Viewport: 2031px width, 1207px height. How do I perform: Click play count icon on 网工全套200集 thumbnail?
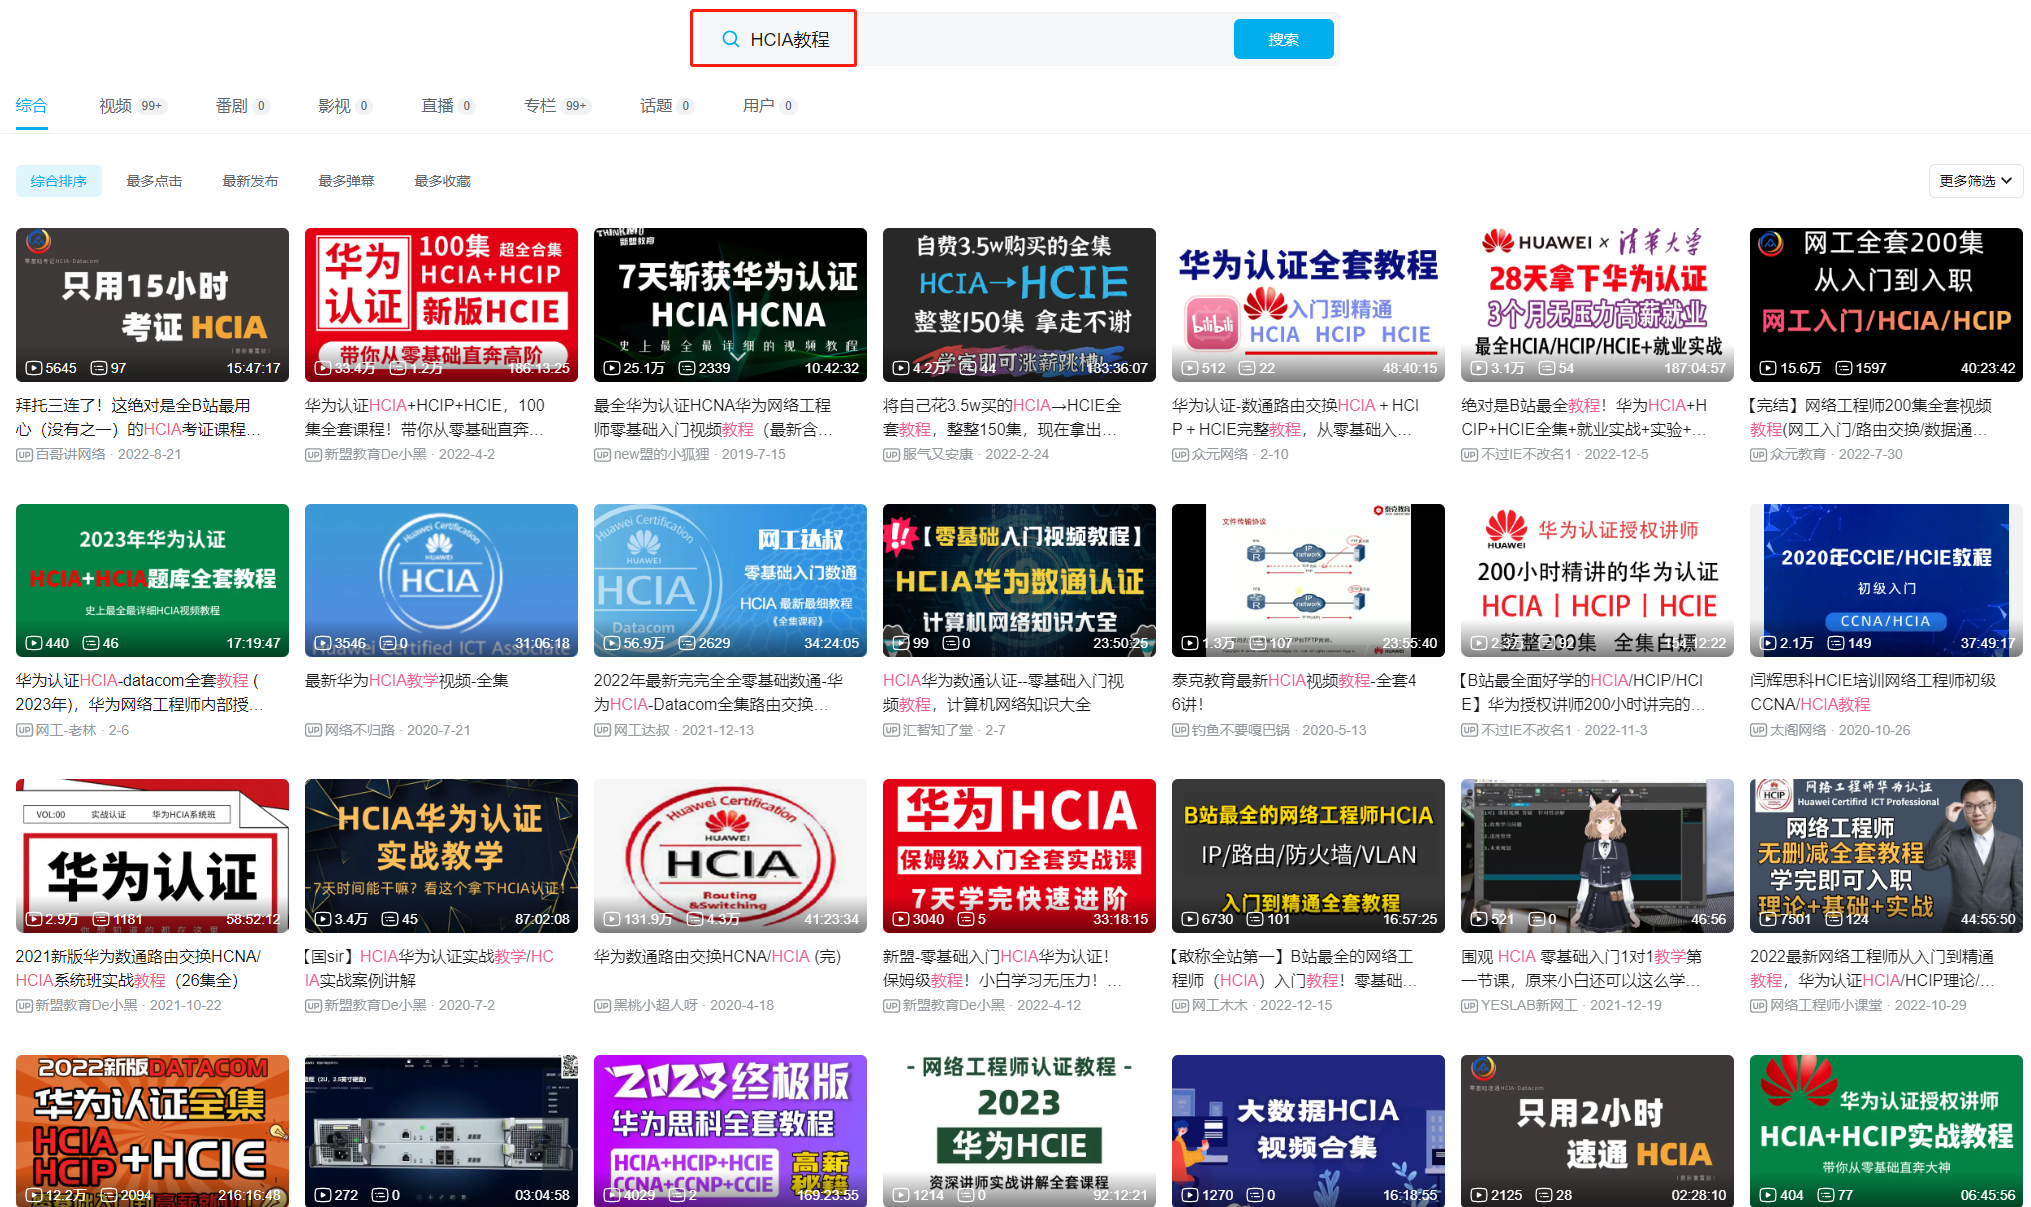1768,368
